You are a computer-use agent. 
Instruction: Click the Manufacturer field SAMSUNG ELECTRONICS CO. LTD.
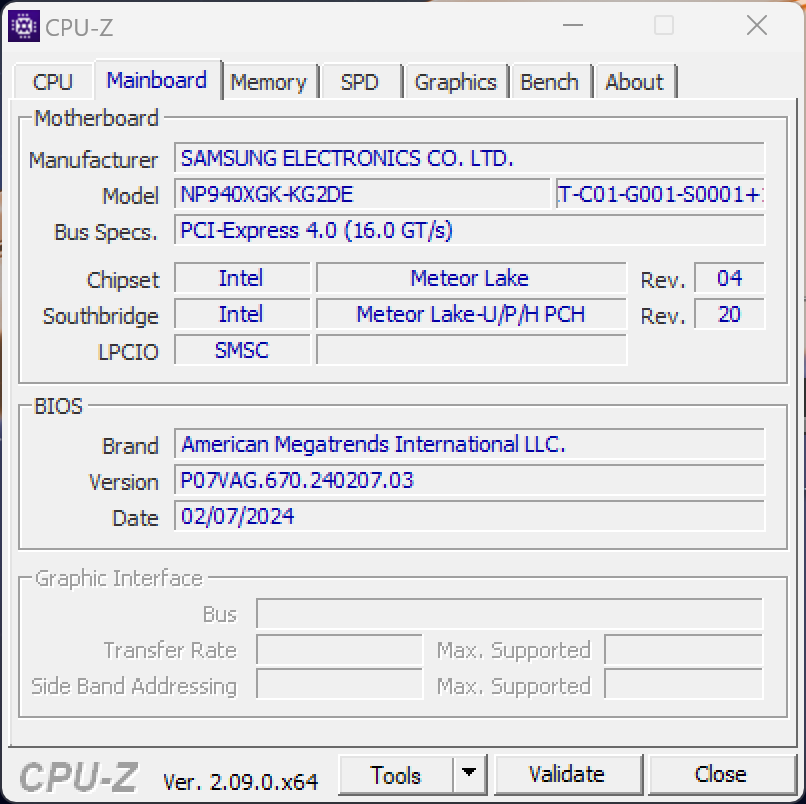point(469,158)
